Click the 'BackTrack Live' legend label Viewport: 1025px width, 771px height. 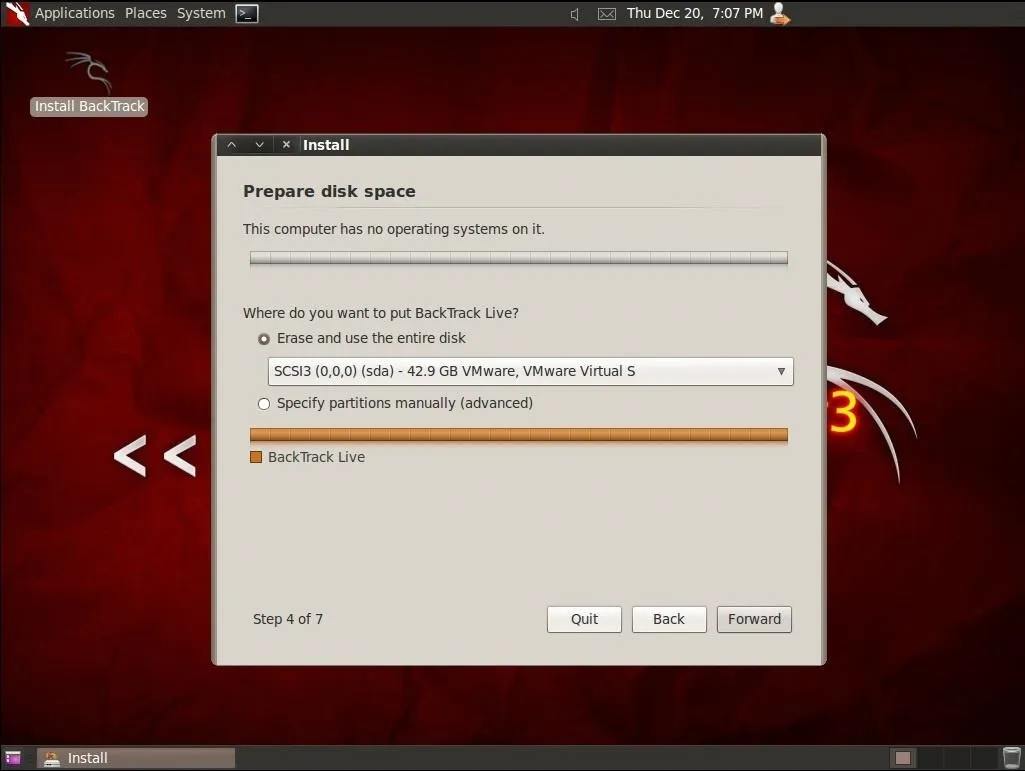pyautogui.click(x=316, y=457)
